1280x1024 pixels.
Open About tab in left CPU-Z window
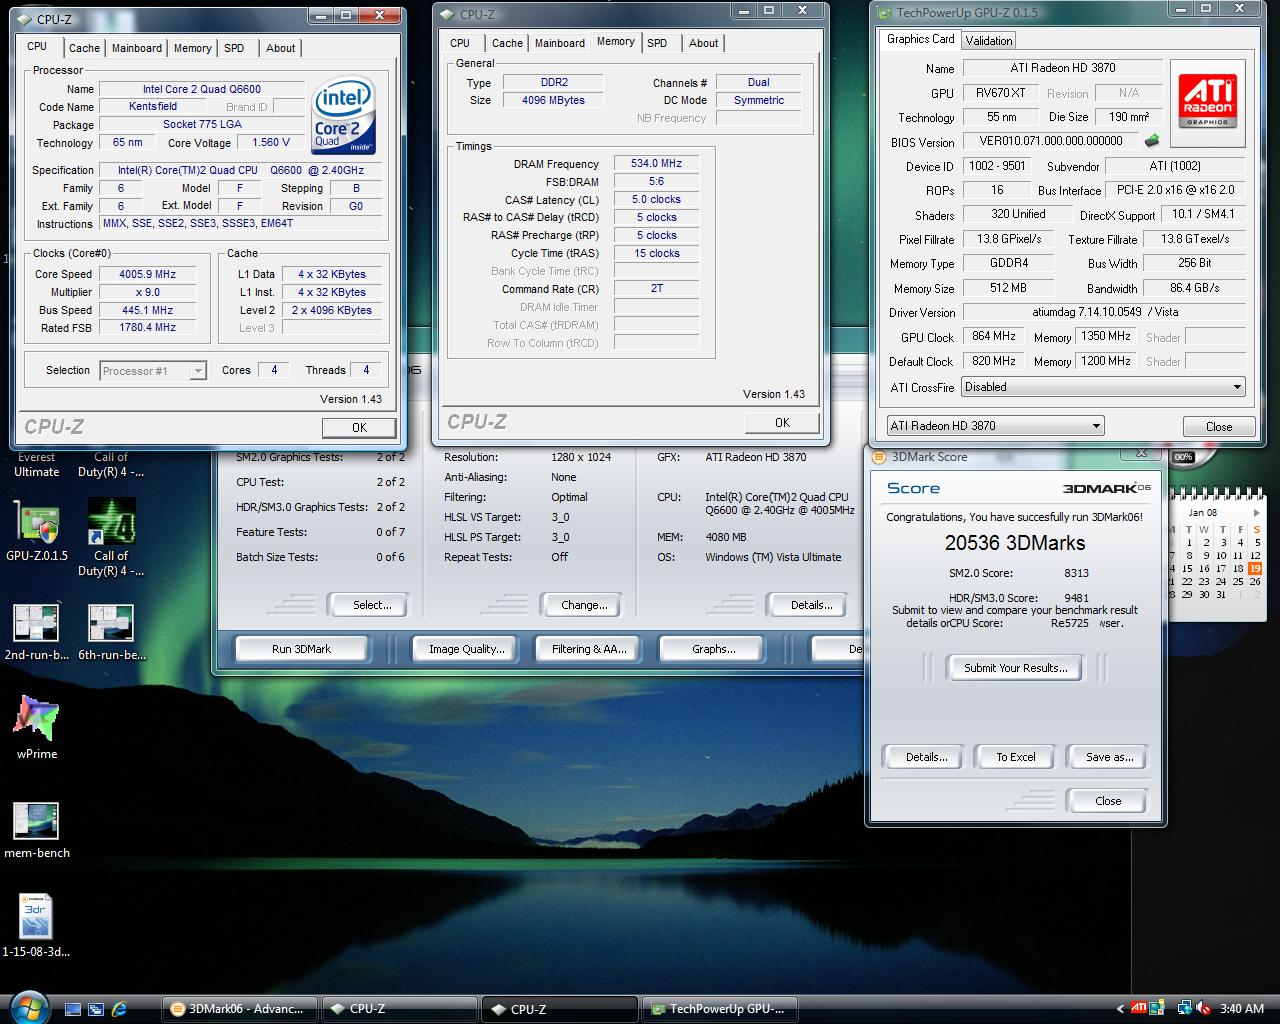281,48
